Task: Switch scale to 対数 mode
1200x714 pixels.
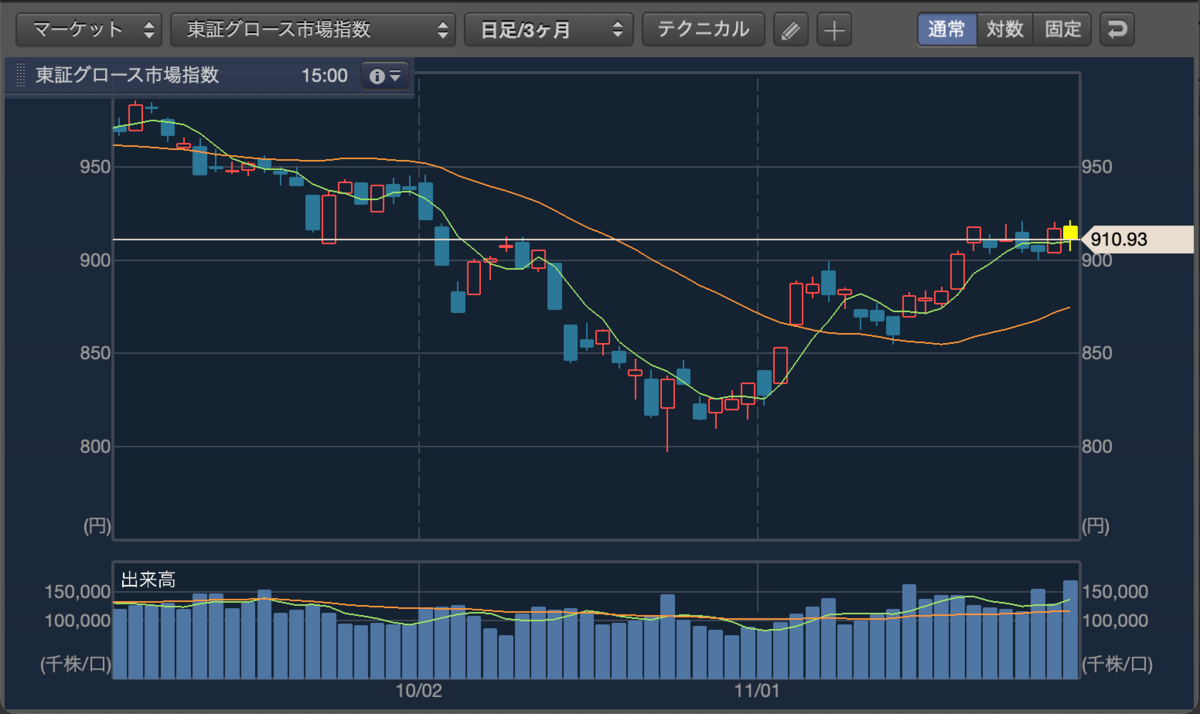Action: (1004, 29)
